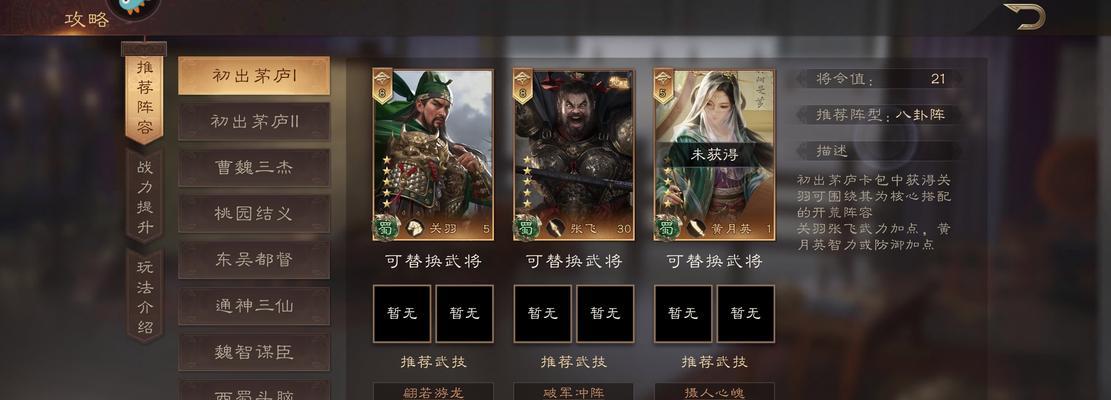Click the cost badge on 关羽 card
Screen dimensions: 1111x400
pyautogui.click(x=383, y=86)
